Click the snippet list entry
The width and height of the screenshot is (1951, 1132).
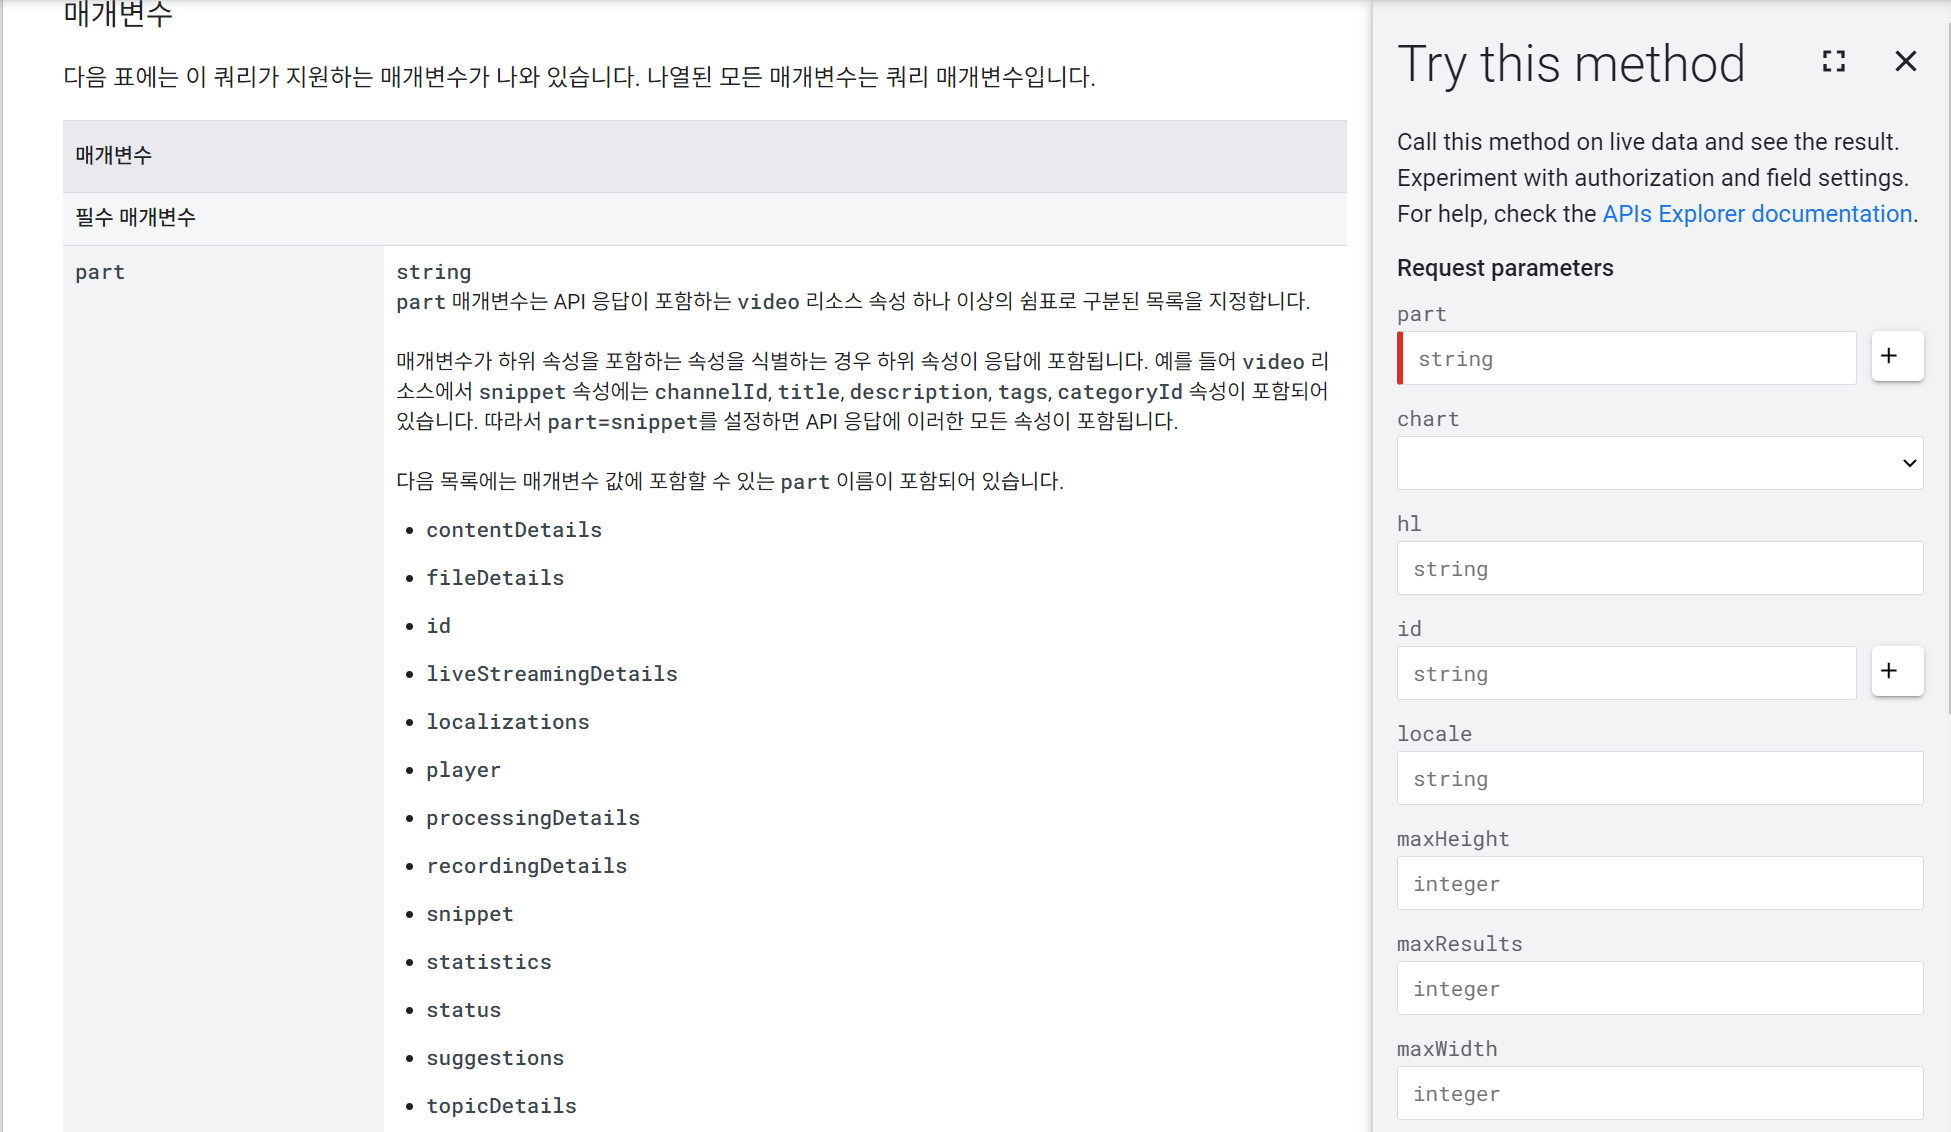point(469,914)
